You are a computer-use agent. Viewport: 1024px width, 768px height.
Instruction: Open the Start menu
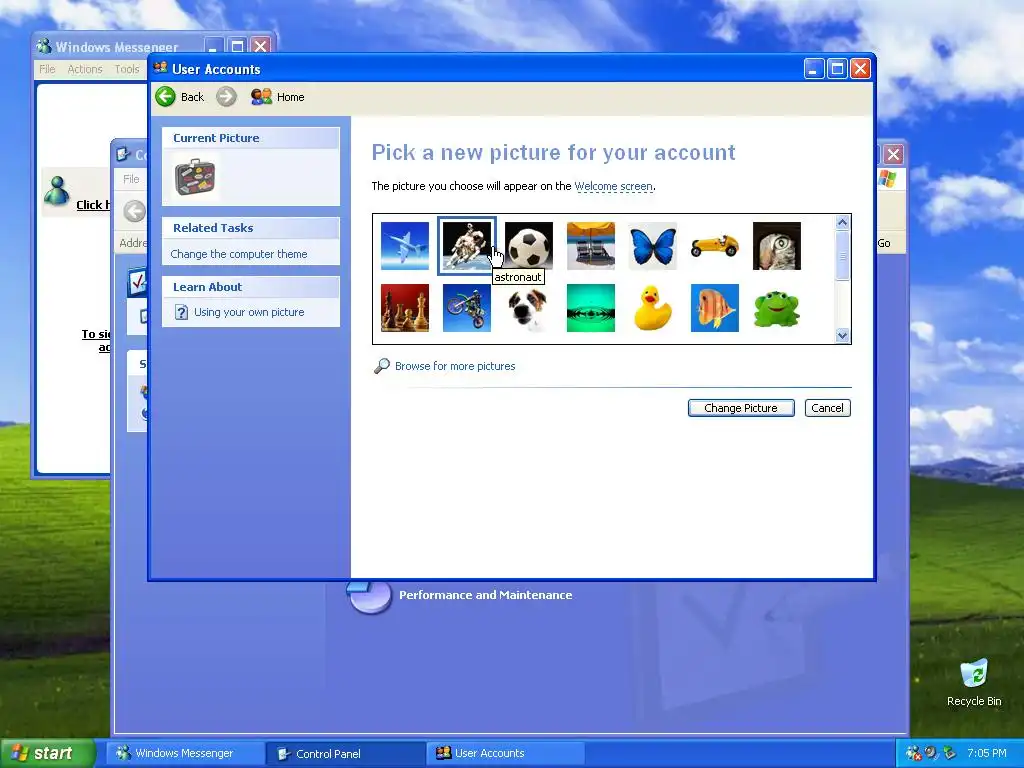tap(47, 753)
